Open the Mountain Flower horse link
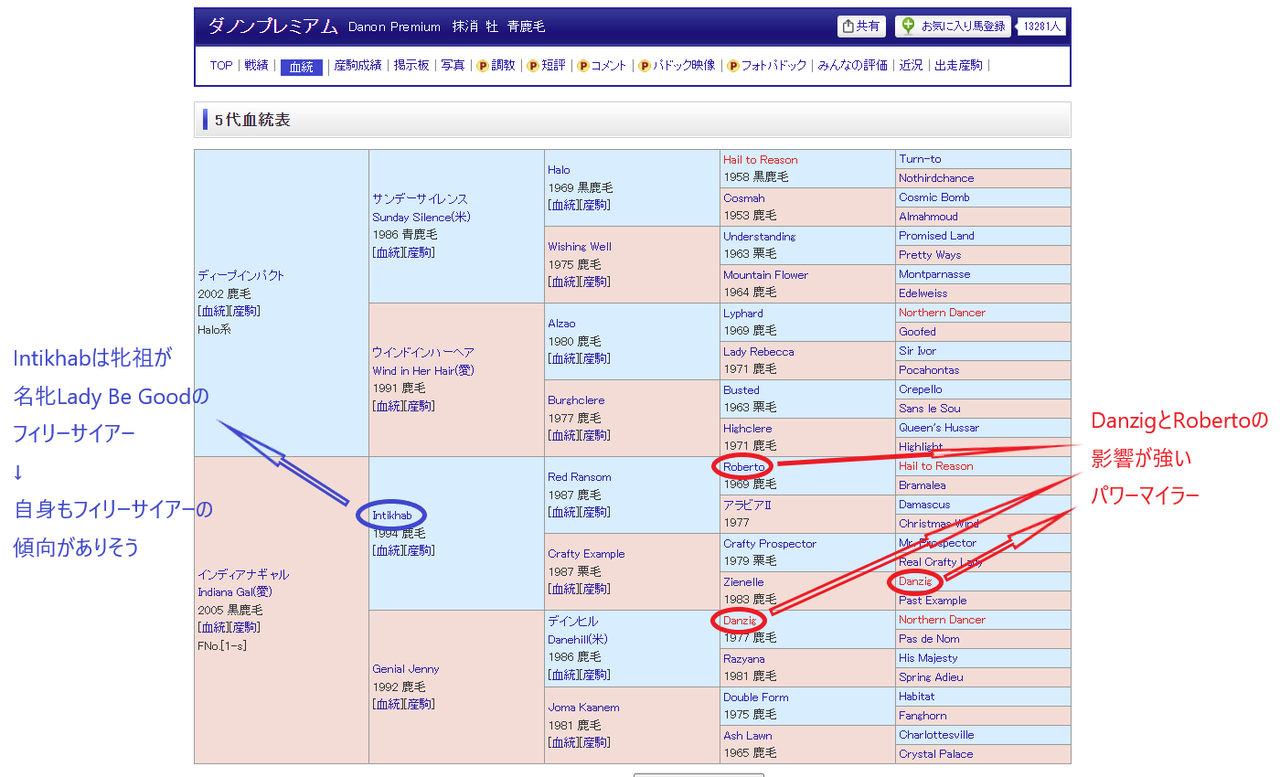 pyautogui.click(x=766, y=275)
